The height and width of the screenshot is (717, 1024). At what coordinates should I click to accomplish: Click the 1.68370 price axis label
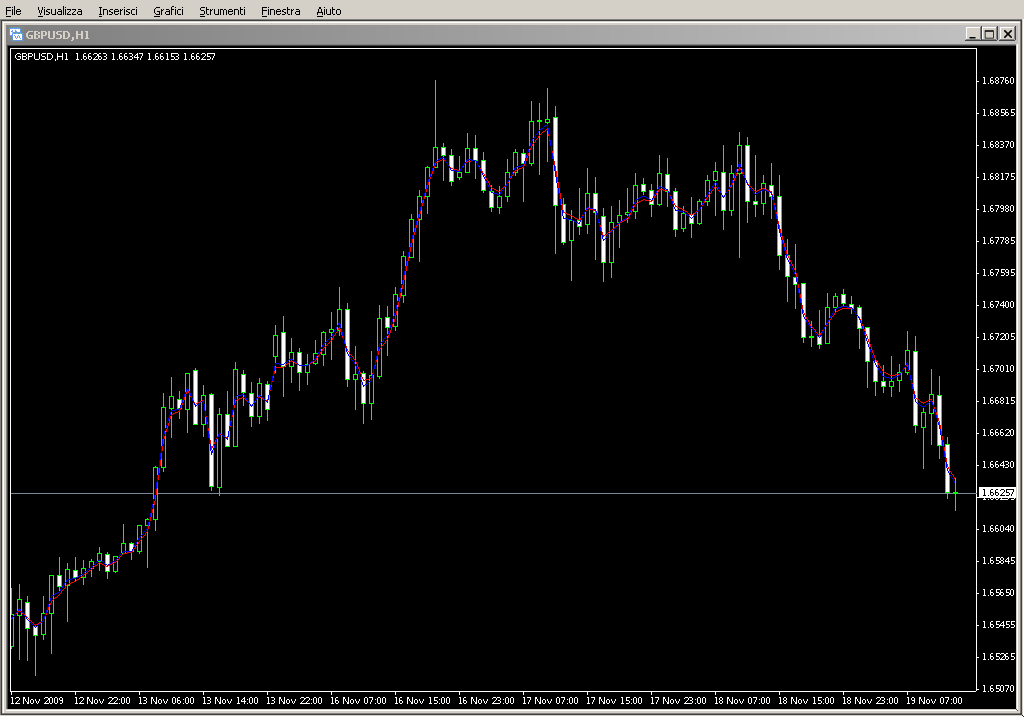[999, 145]
